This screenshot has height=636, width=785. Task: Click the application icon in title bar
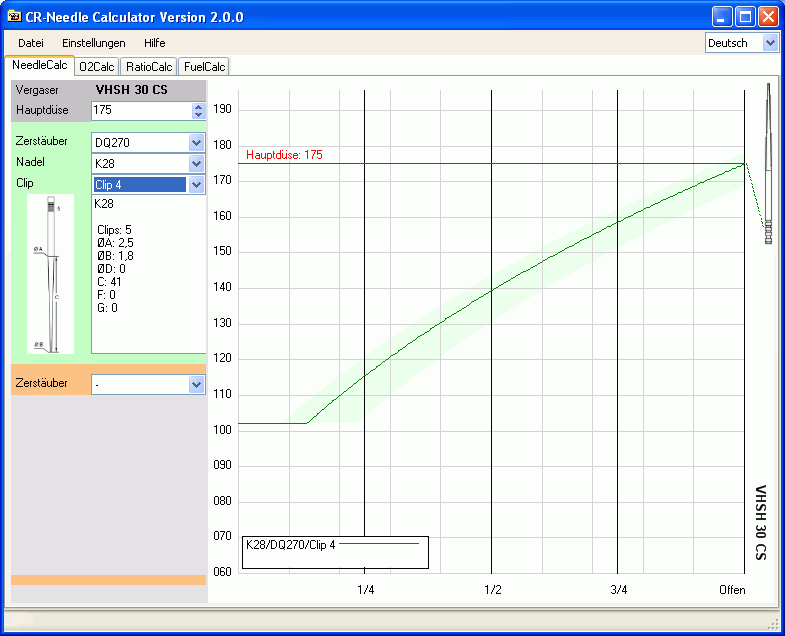point(14,17)
